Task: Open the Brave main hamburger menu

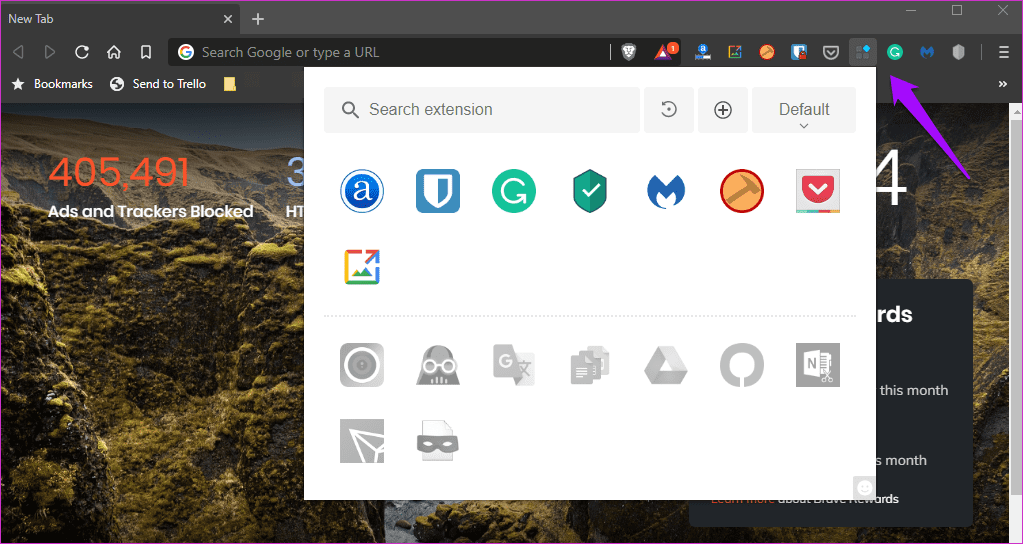Action: (x=1004, y=52)
